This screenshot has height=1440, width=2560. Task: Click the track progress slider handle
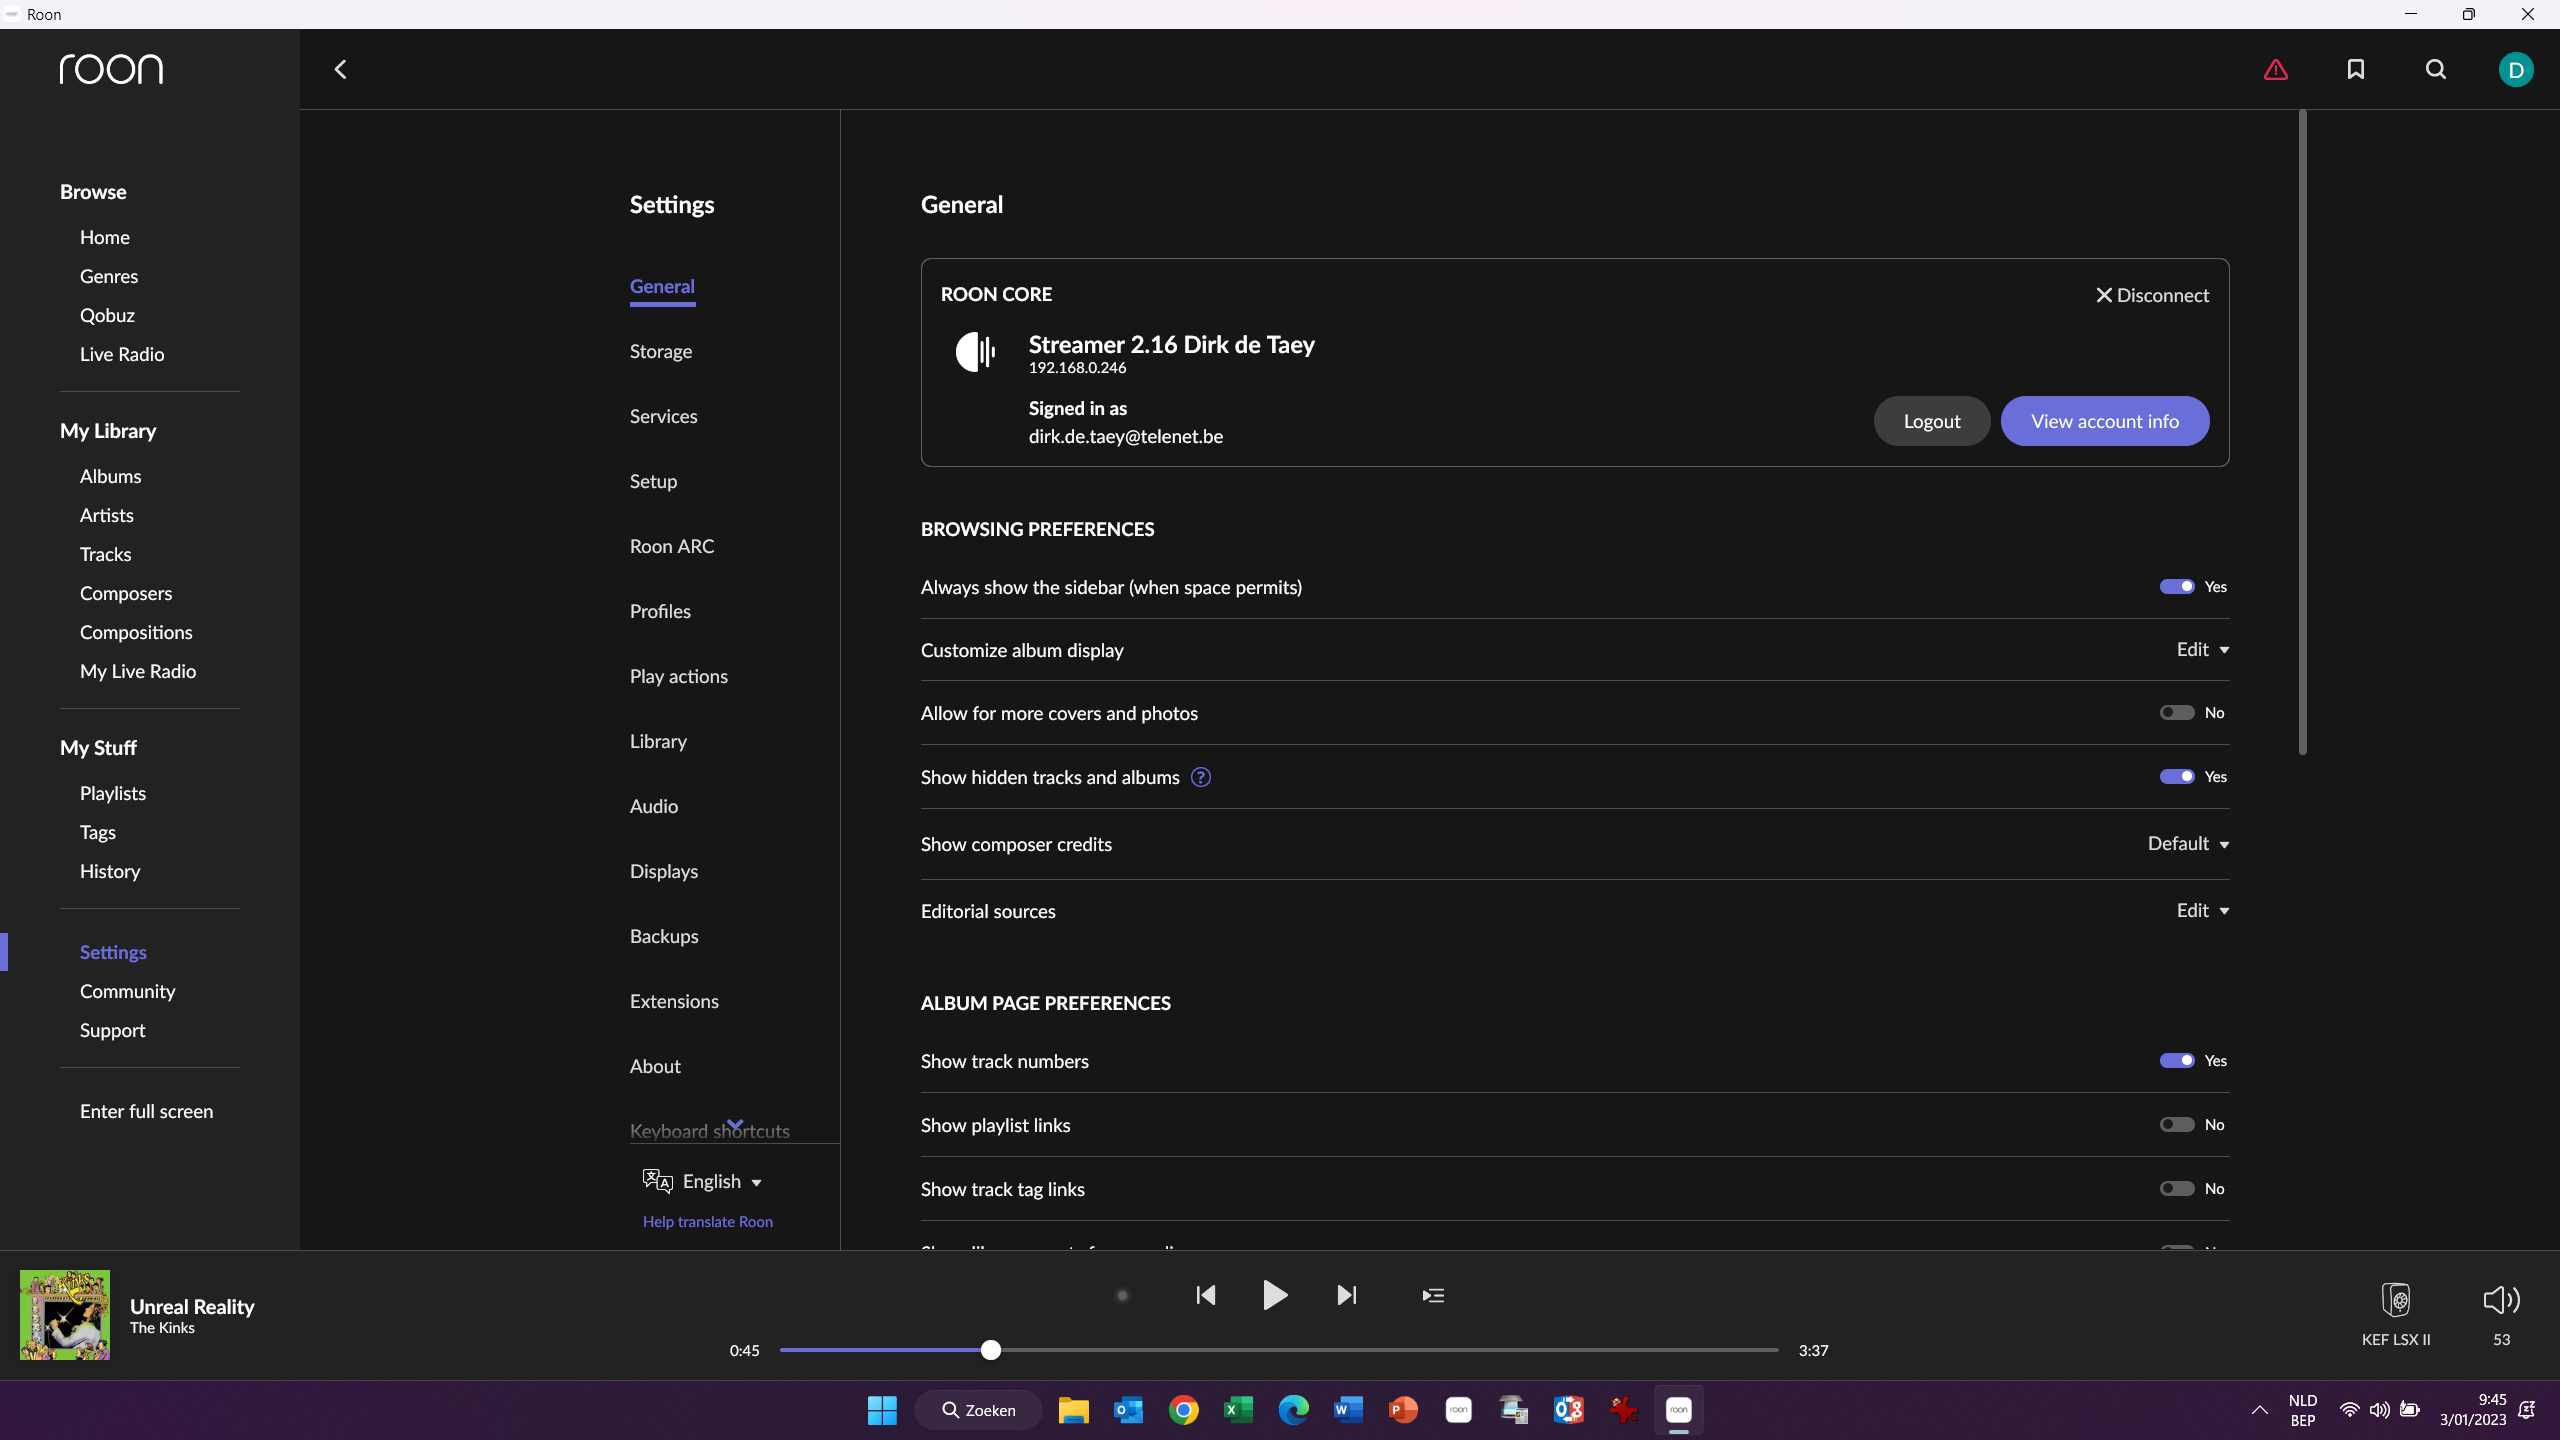990,1350
